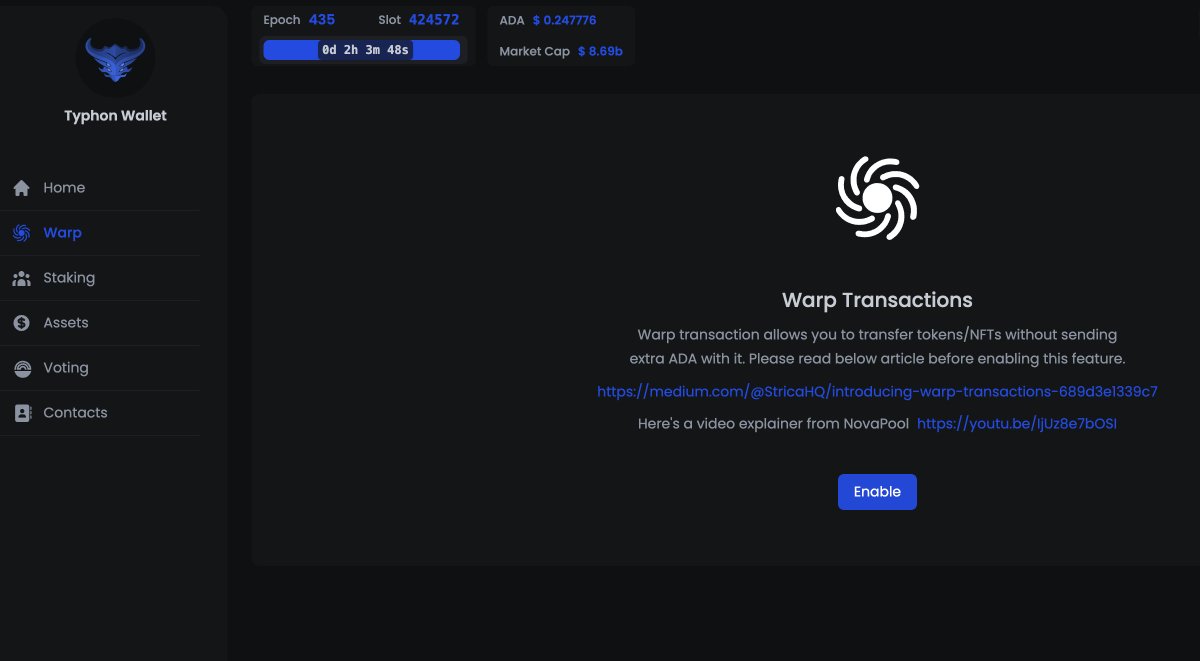Click the Slot value 424572
The image size is (1200, 661).
(434, 20)
